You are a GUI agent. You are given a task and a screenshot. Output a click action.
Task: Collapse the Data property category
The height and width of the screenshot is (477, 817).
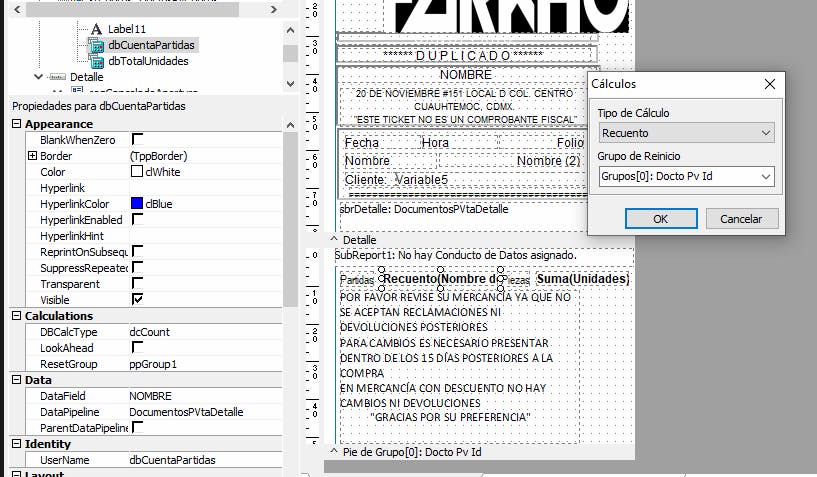[17, 380]
